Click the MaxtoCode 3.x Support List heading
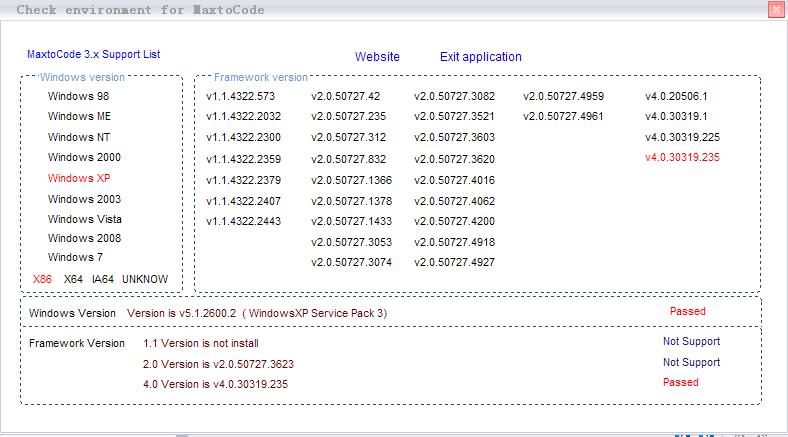 click(93, 55)
